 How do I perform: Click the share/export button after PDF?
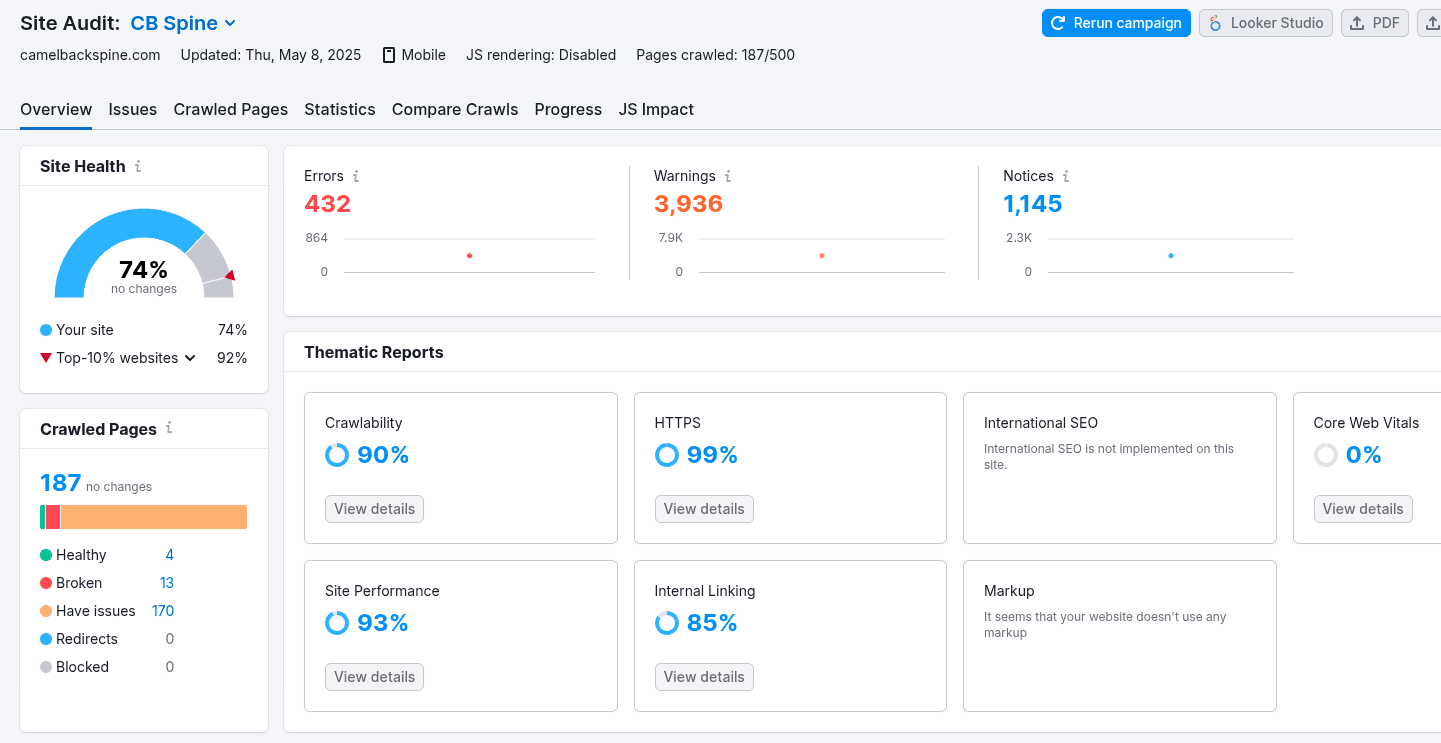coord(1430,23)
